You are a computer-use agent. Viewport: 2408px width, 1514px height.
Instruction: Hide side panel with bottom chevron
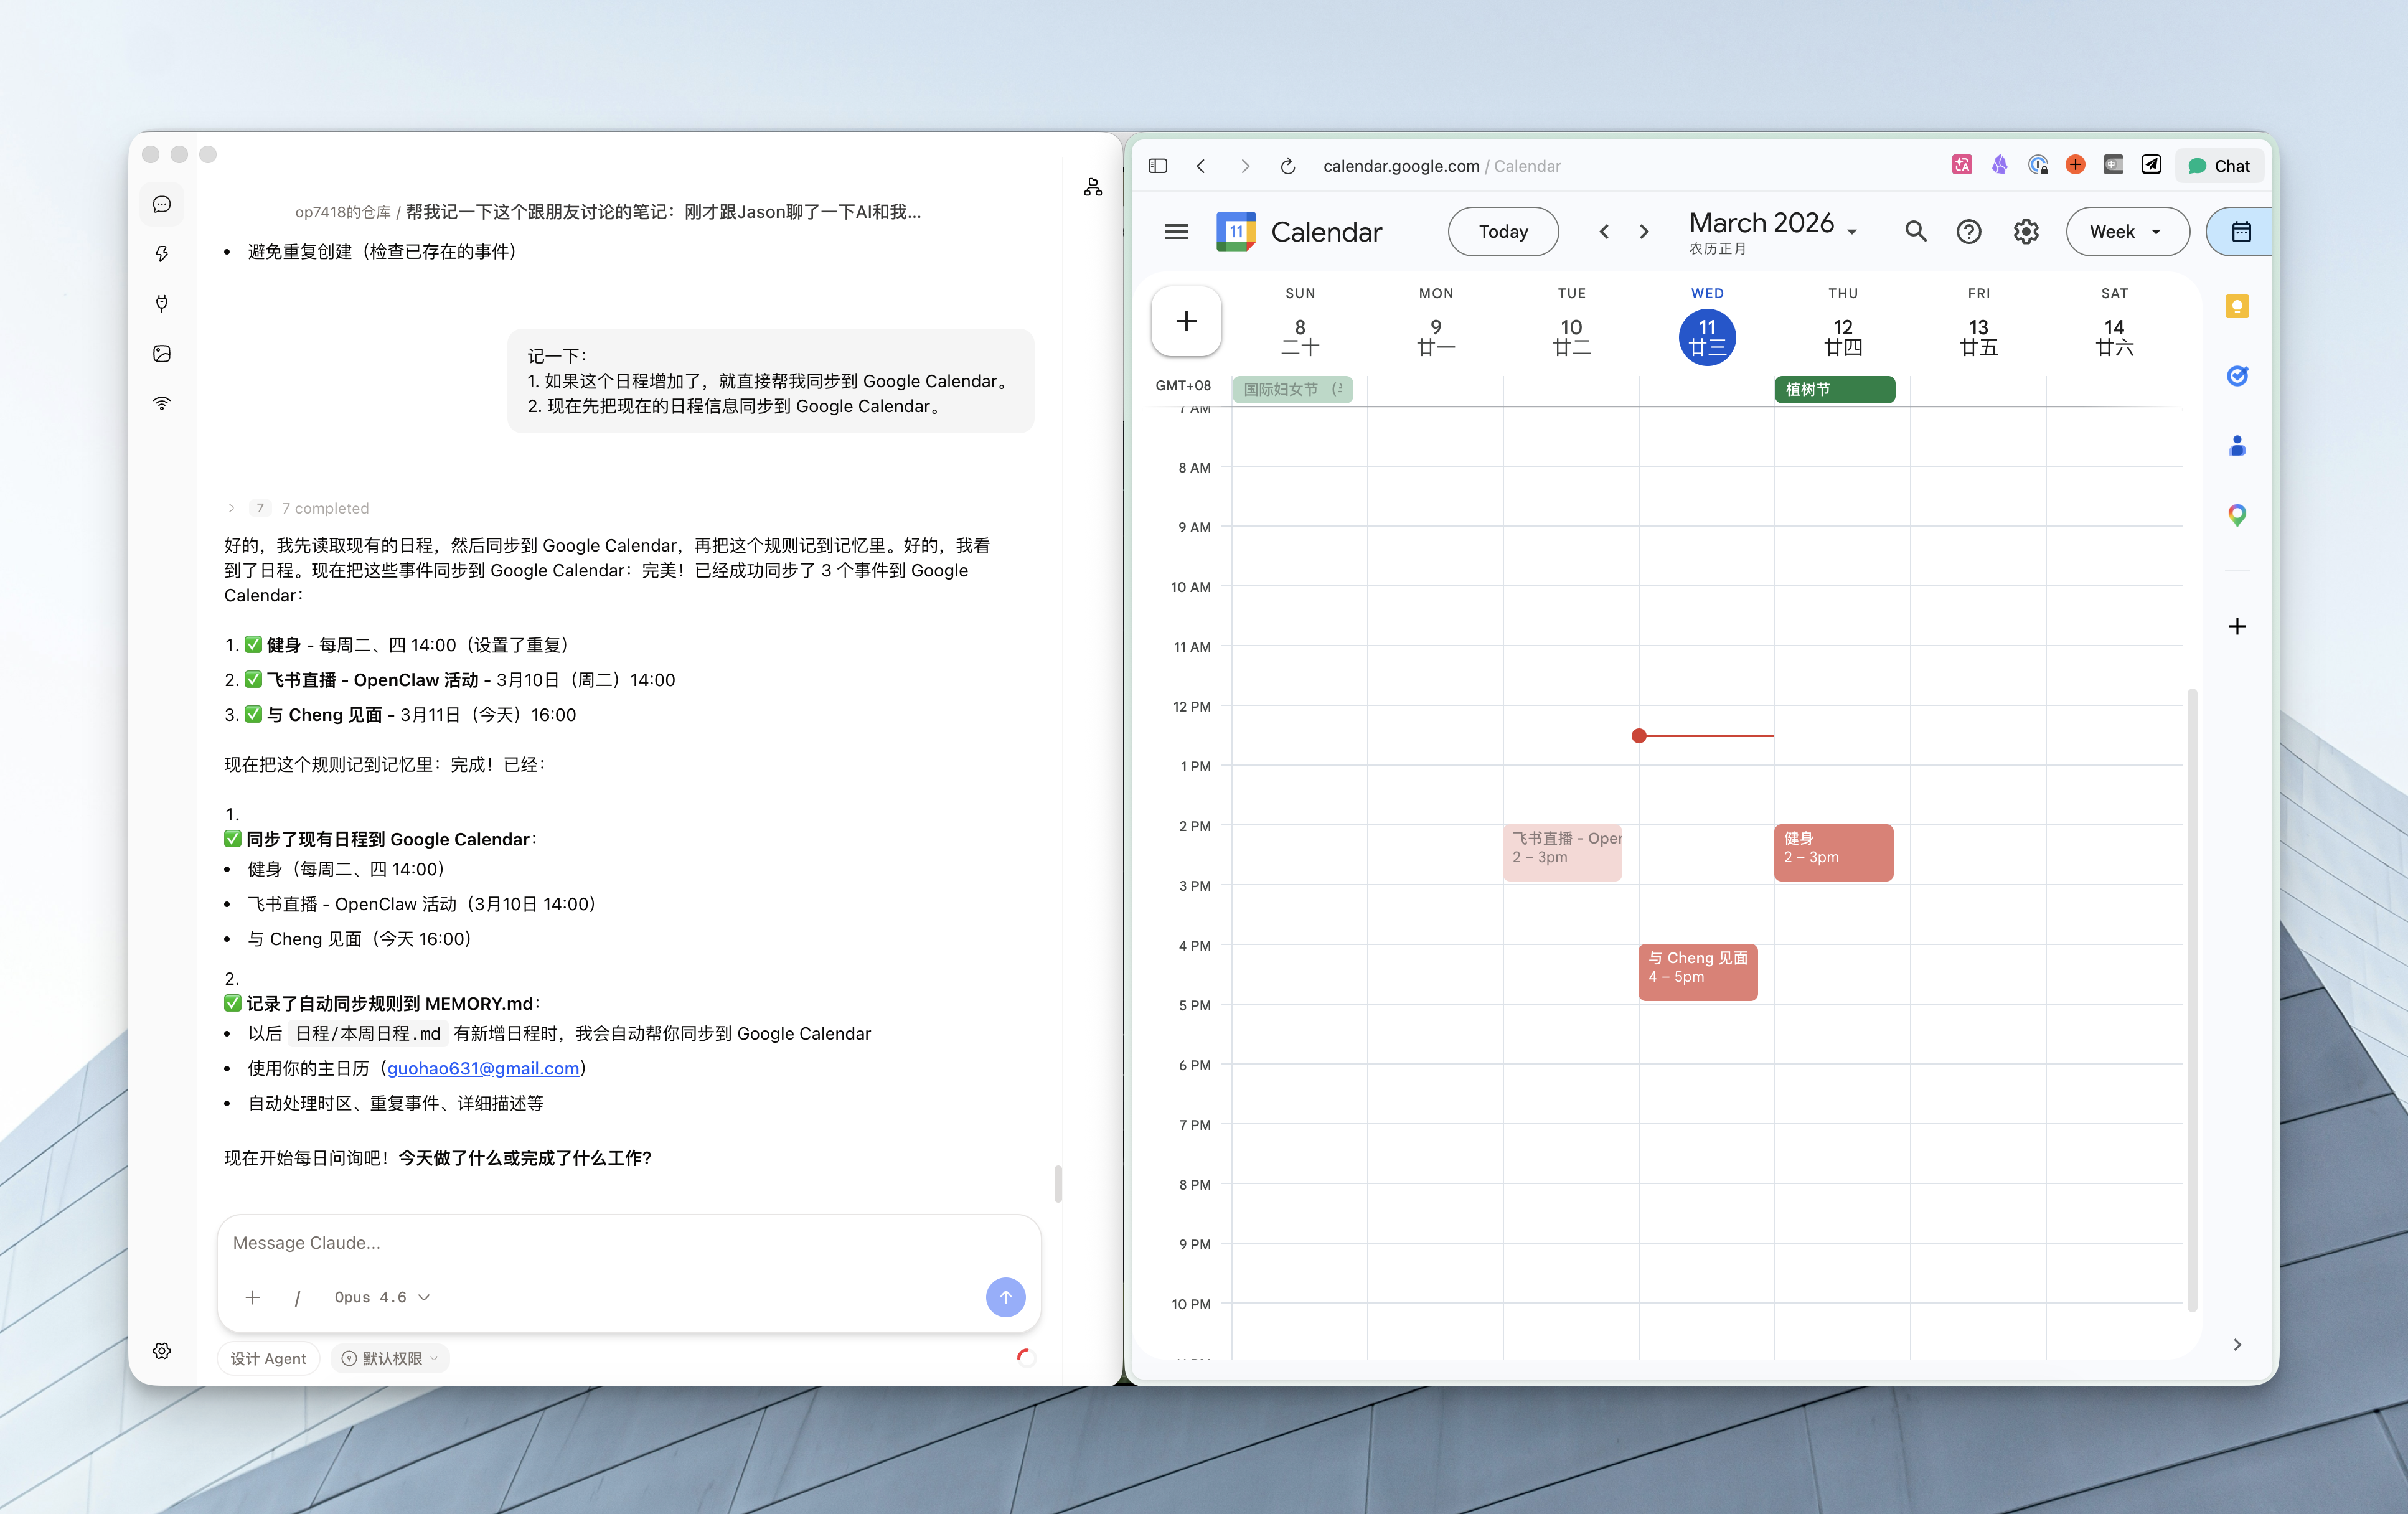[x=2237, y=1344]
